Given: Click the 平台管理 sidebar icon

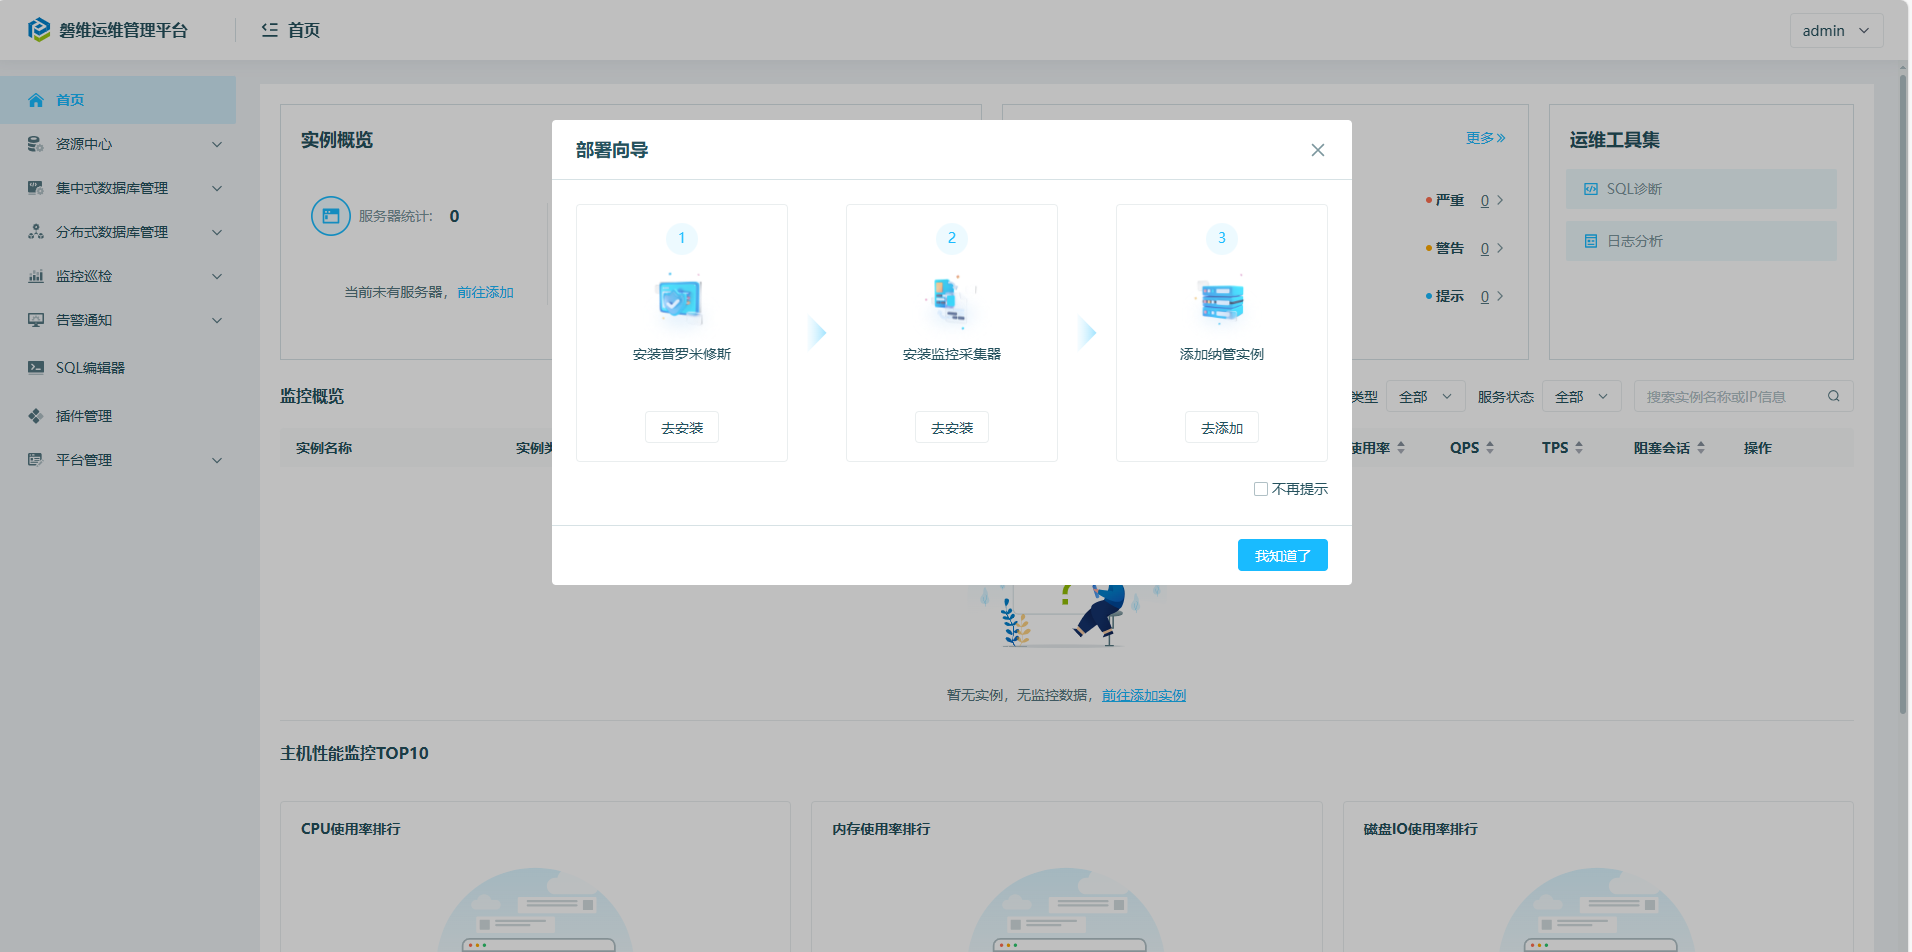Looking at the screenshot, I should [36, 460].
